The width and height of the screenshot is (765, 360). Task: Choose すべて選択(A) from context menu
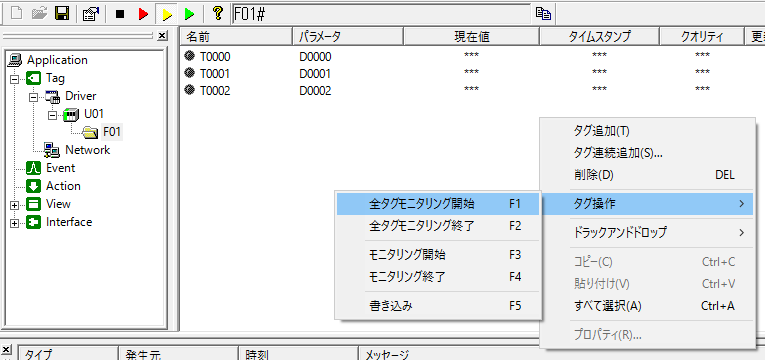click(646, 306)
